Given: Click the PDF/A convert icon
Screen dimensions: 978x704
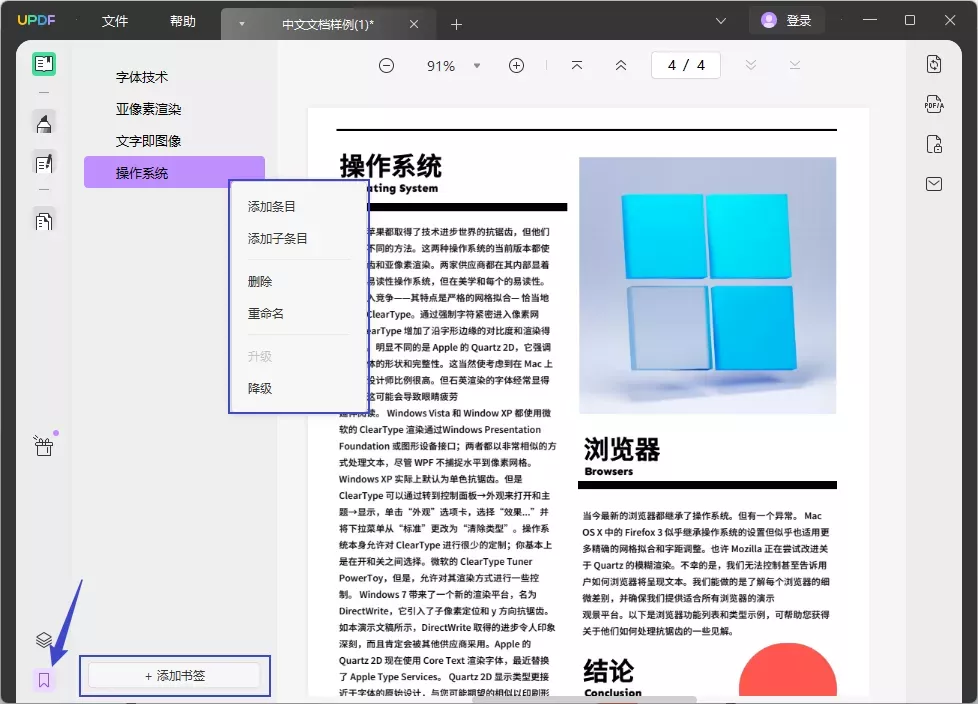Looking at the screenshot, I should click(933, 103).
